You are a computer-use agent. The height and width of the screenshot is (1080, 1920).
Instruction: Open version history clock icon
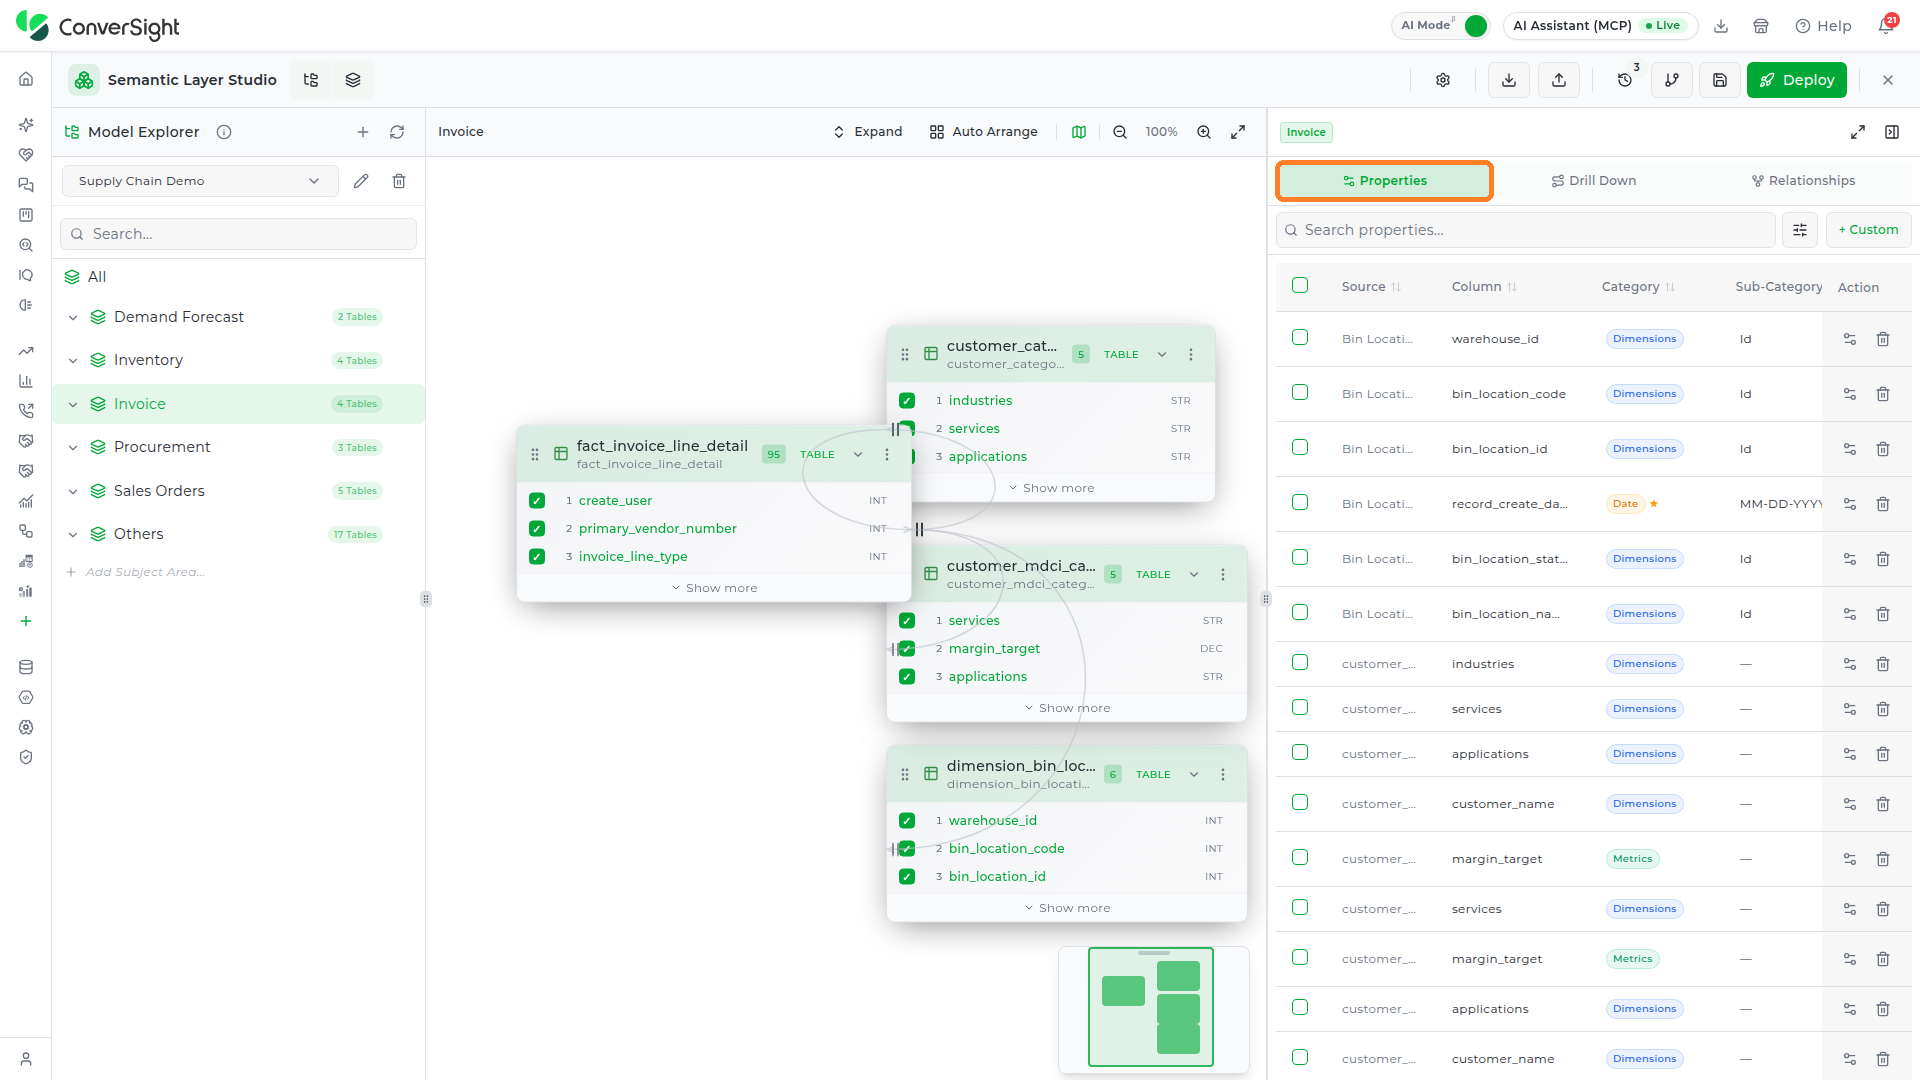[x=1625, y=80]
